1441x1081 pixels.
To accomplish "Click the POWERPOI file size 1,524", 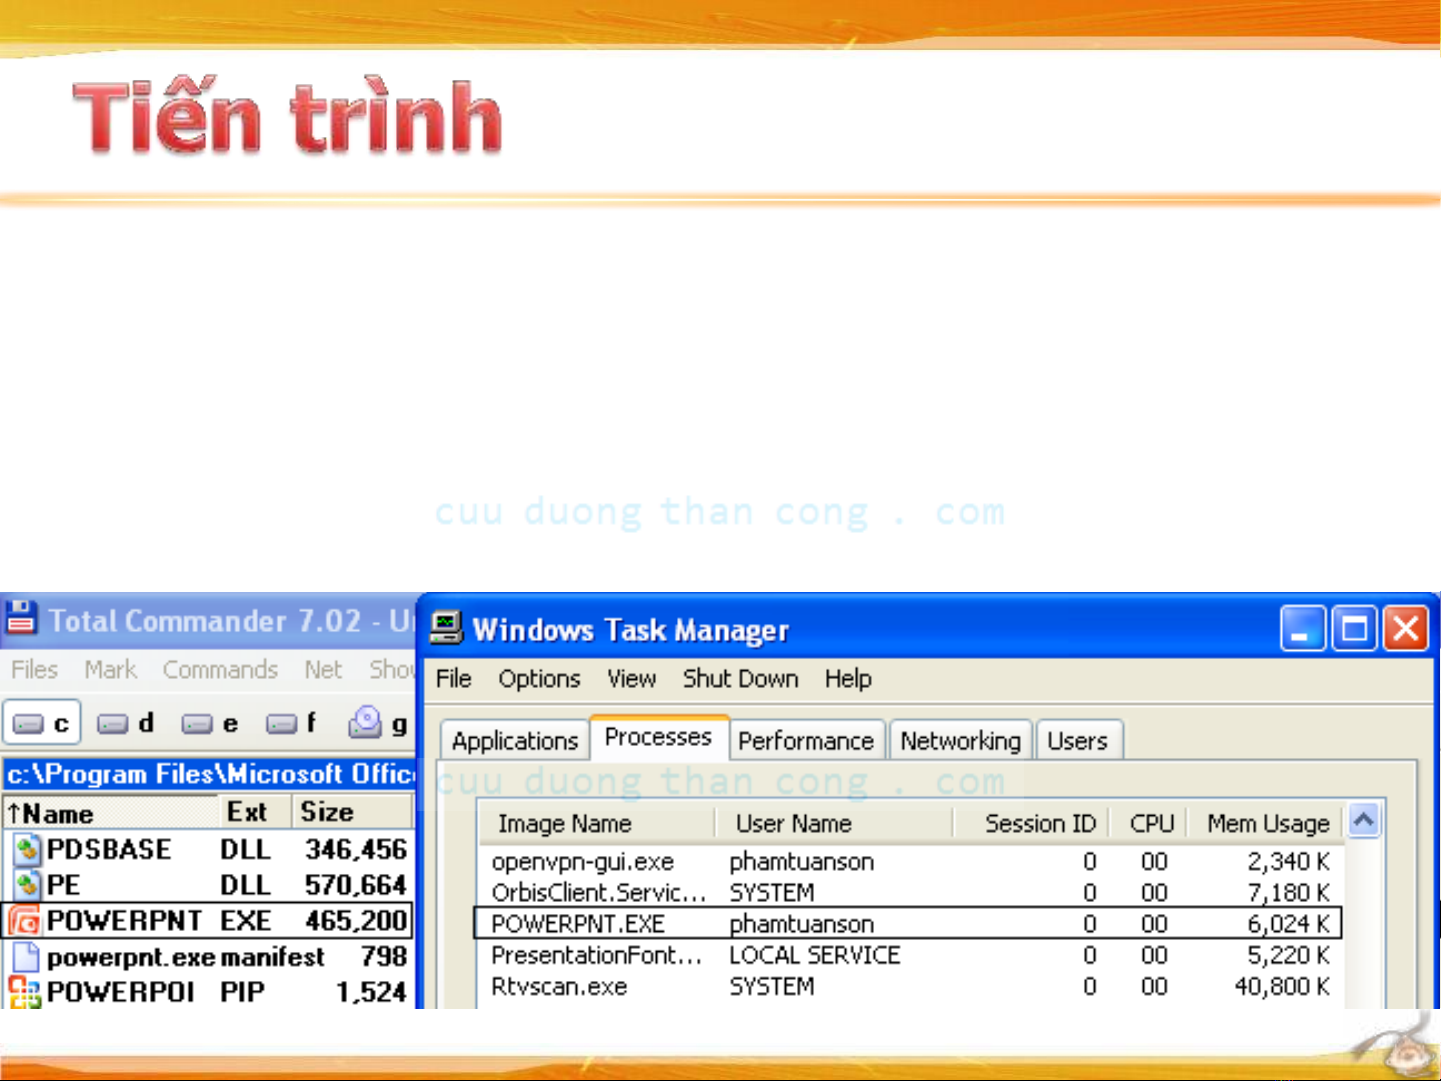I will [x=371, y=992].
